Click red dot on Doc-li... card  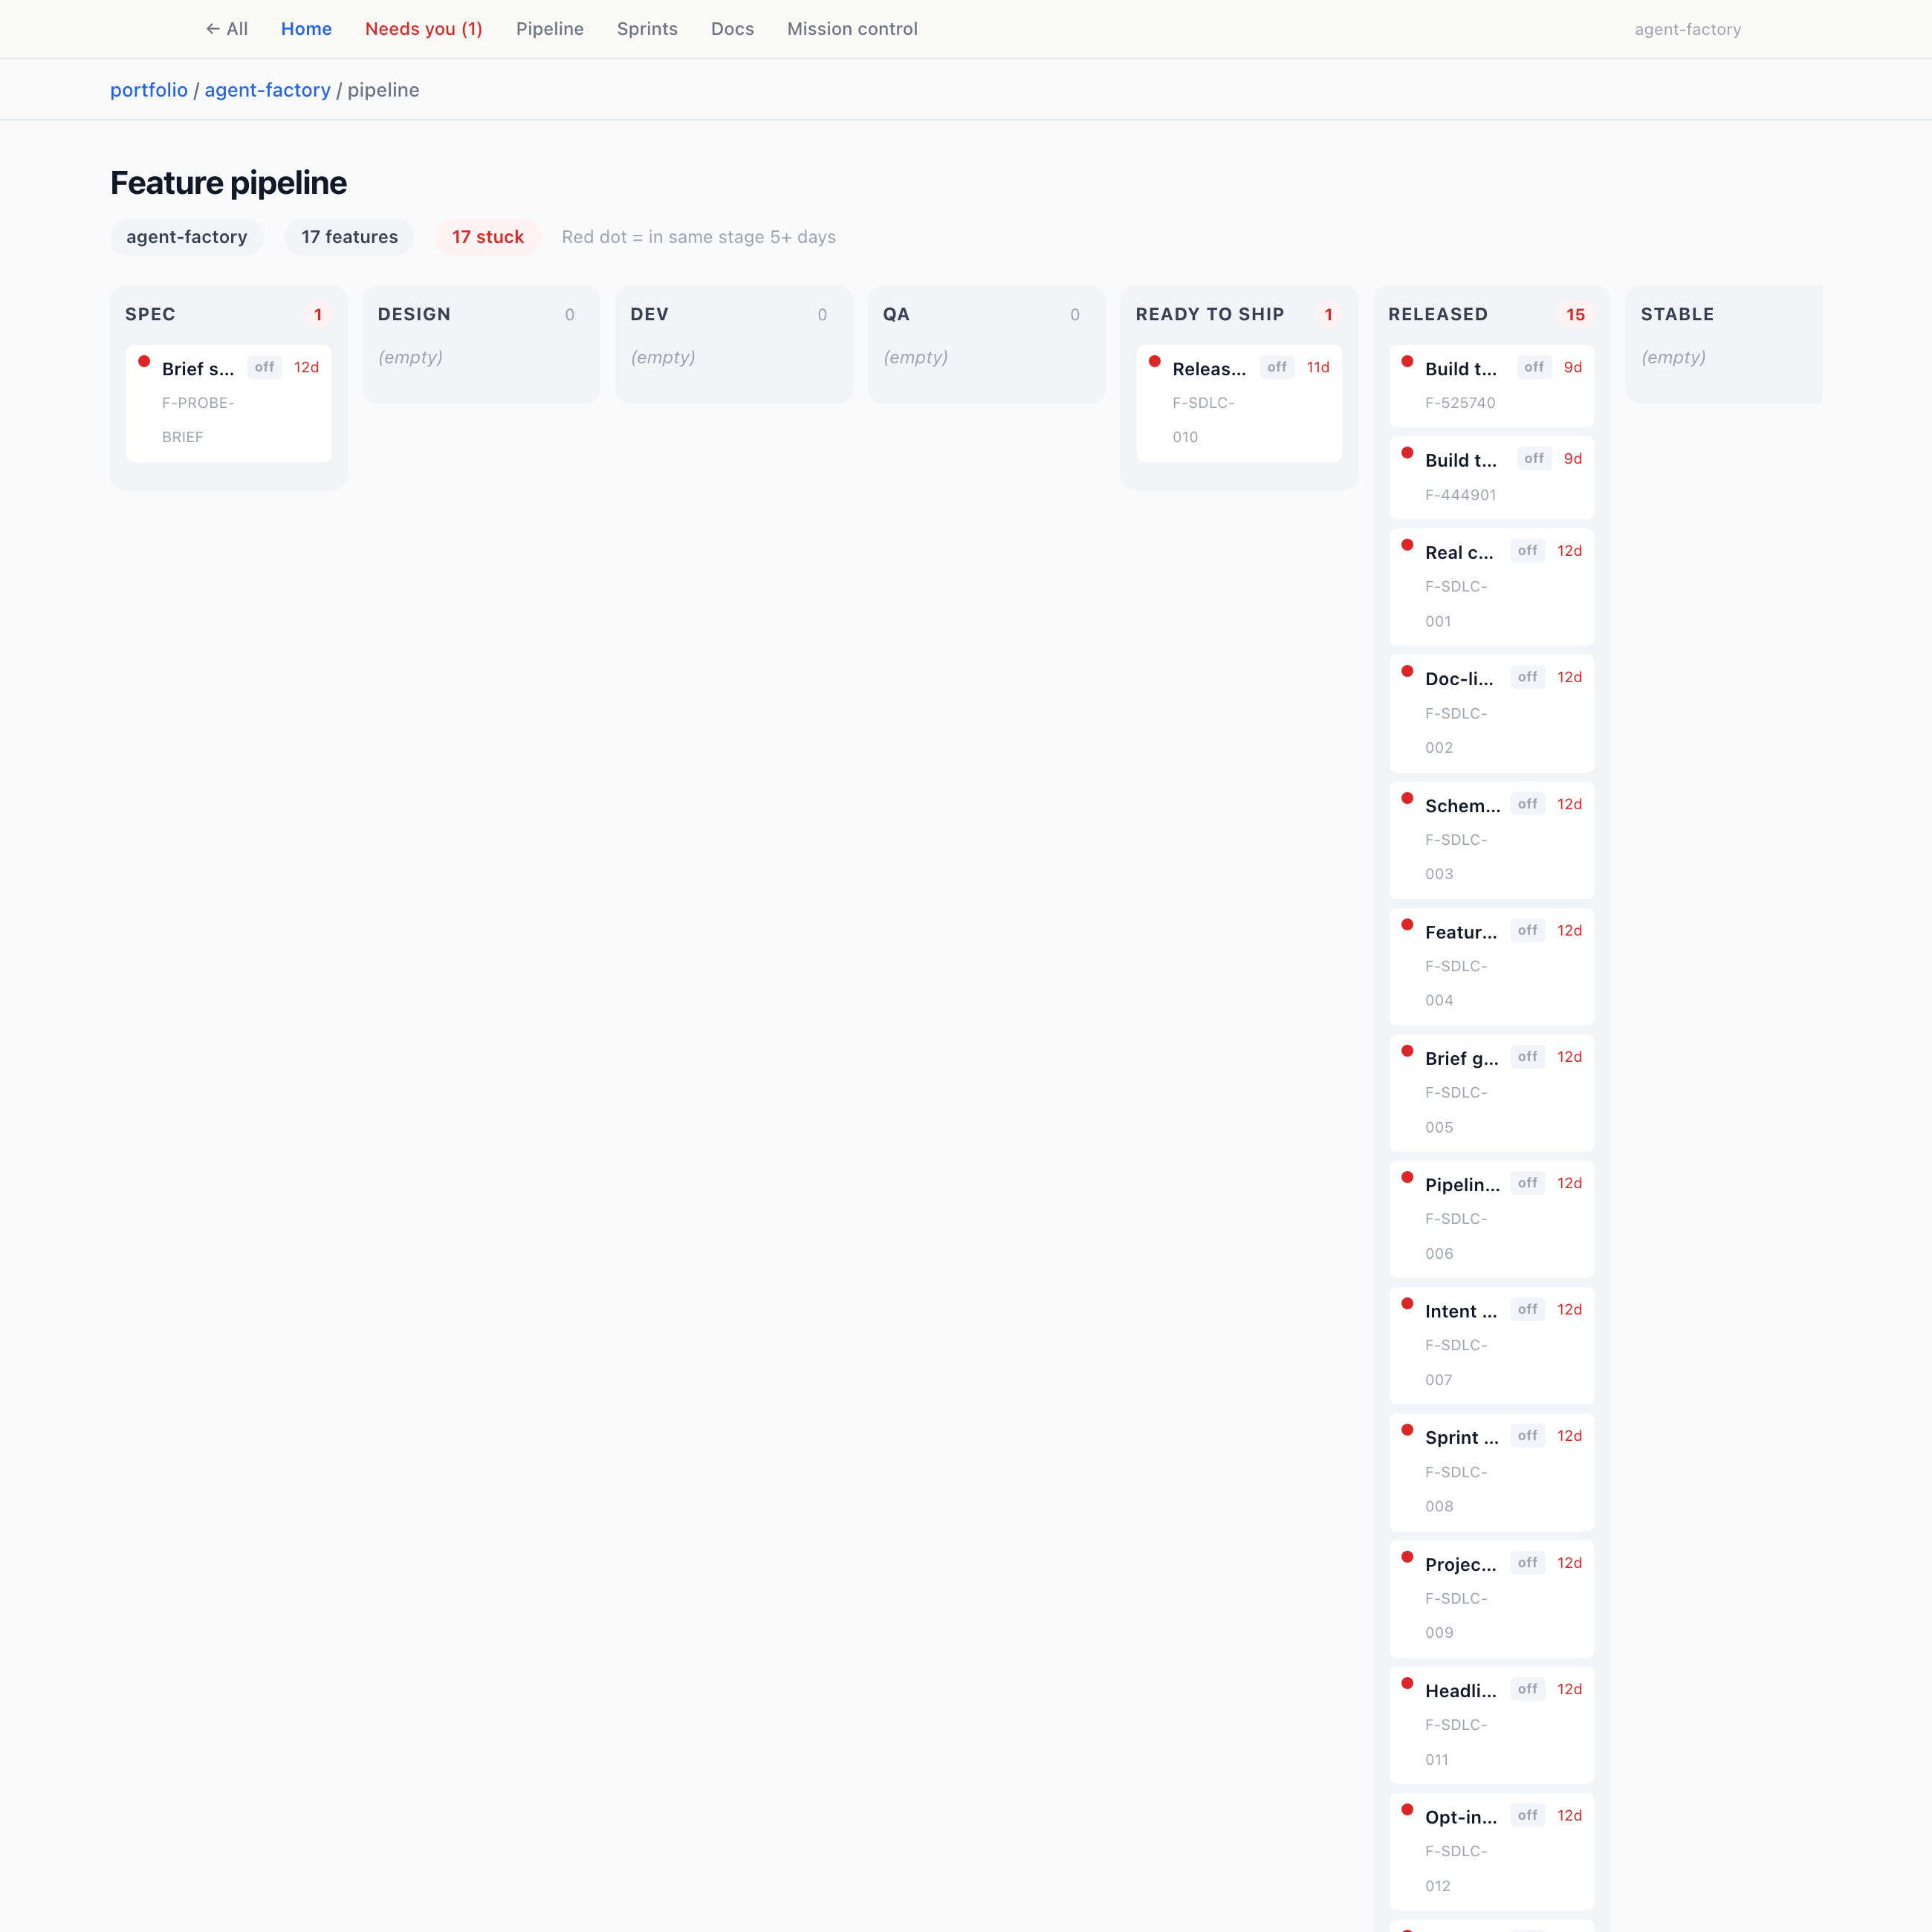pos(1407,671)
